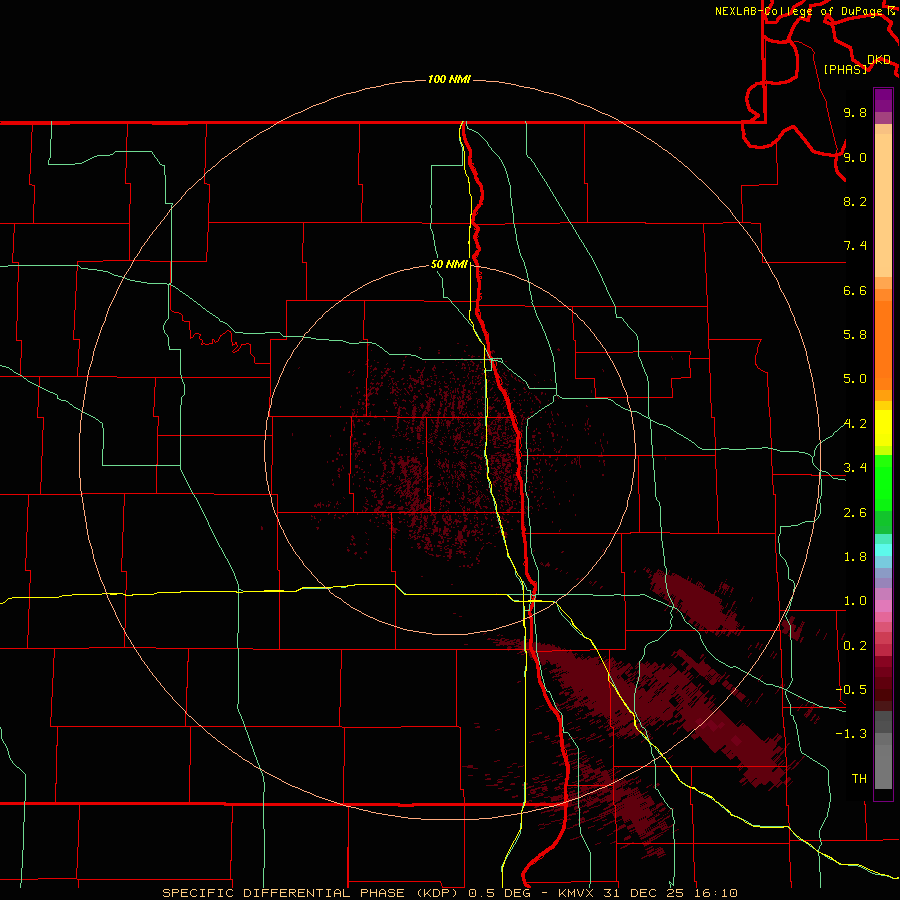Click the "[PHAS]" label above the color scale
Screen dimensions: 900x900
[x=845, y=69]
